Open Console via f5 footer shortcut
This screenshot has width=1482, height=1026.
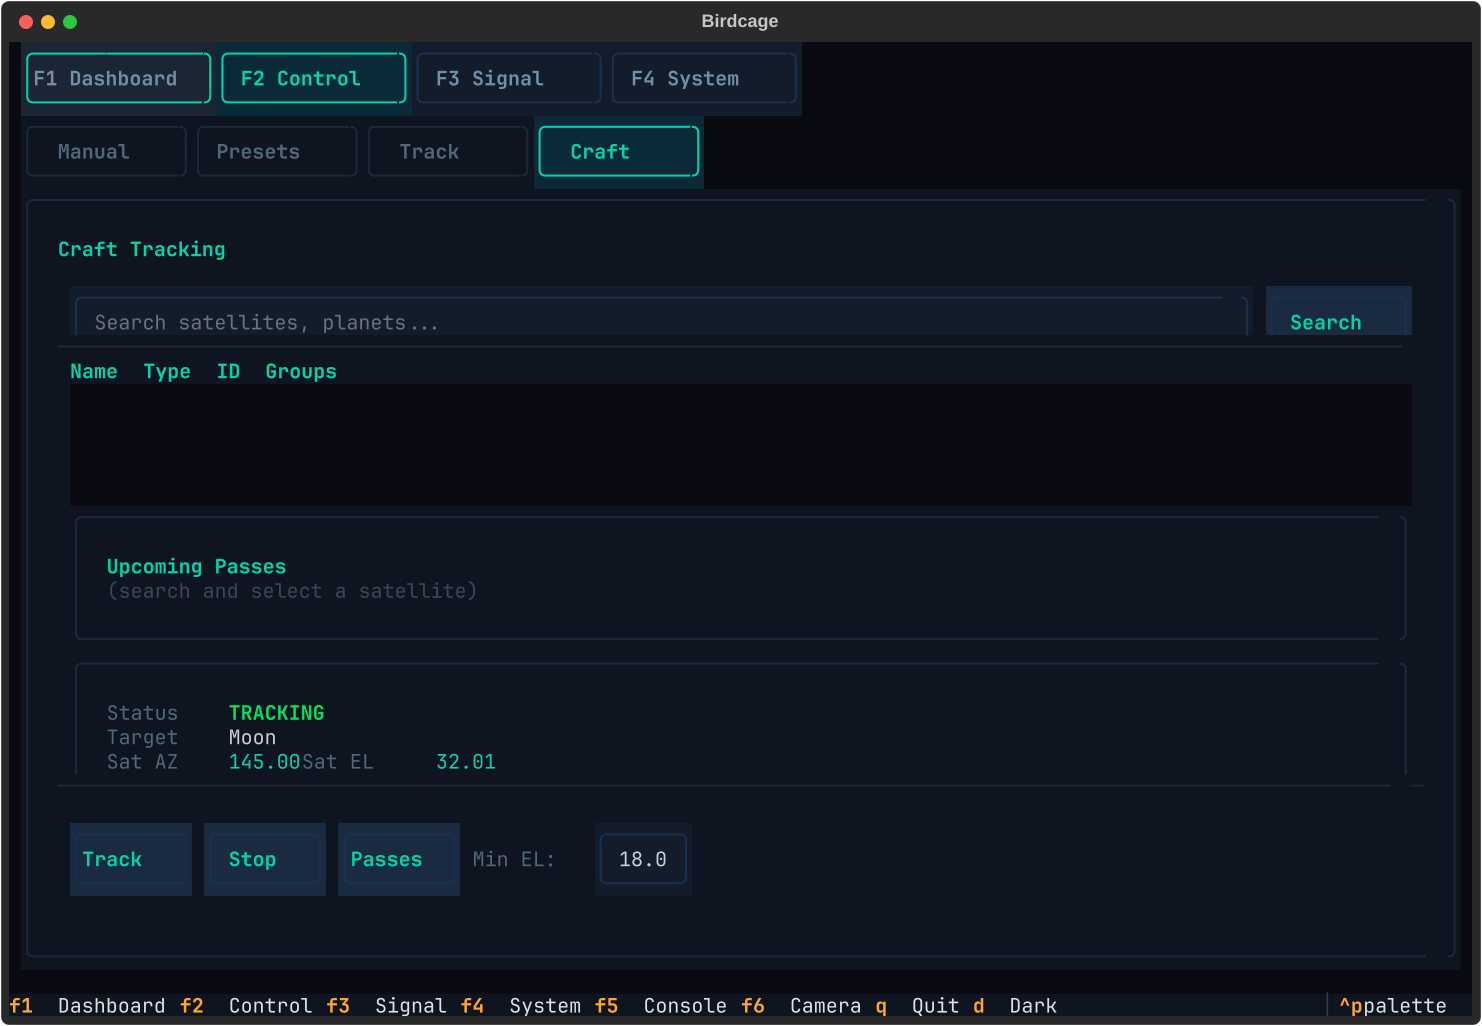661,1005
